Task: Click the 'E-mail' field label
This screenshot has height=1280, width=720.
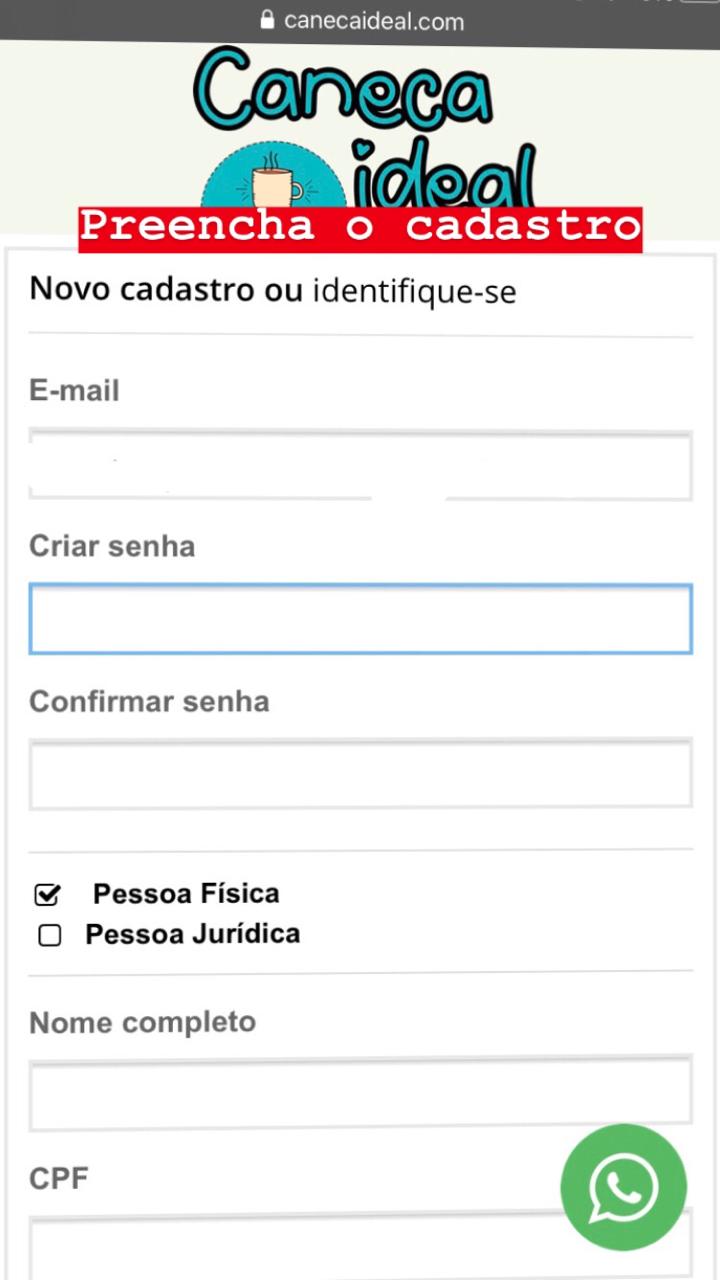Action: (x=74, y=390)
